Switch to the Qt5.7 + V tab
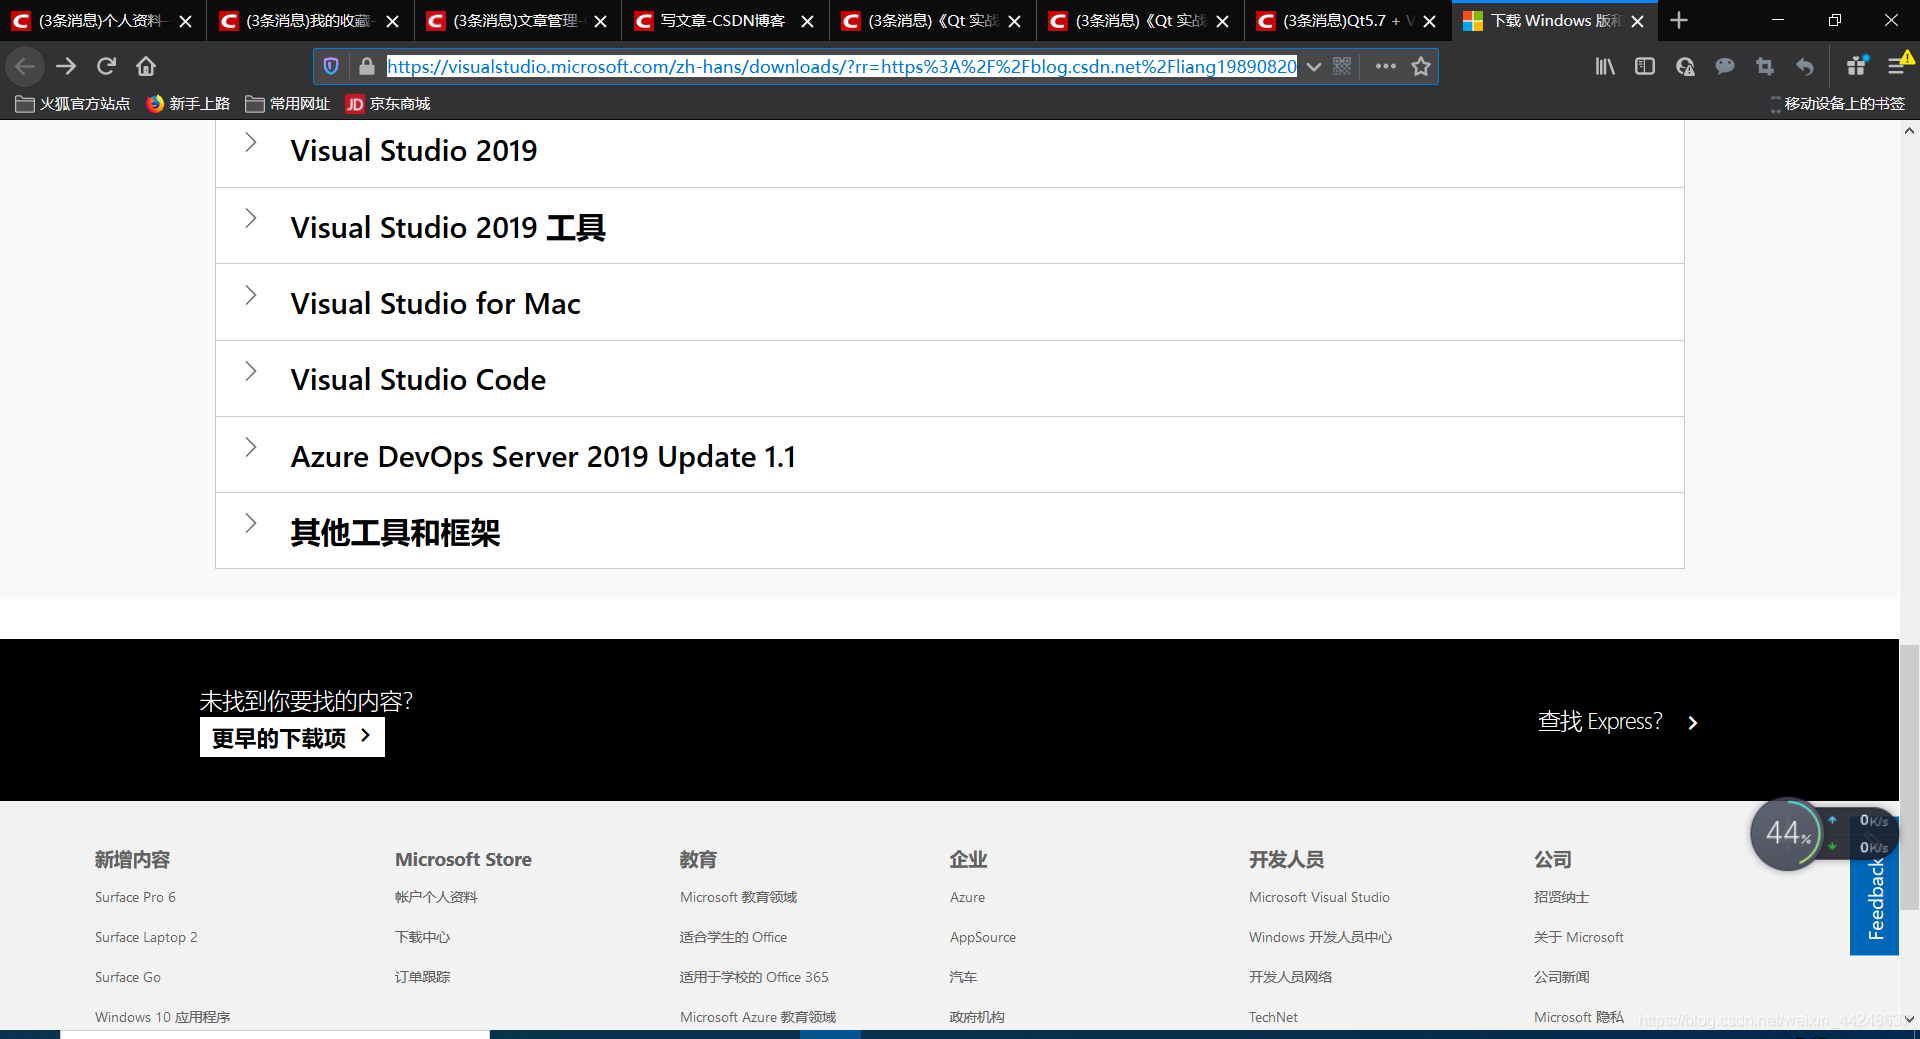 point(1348,21)
